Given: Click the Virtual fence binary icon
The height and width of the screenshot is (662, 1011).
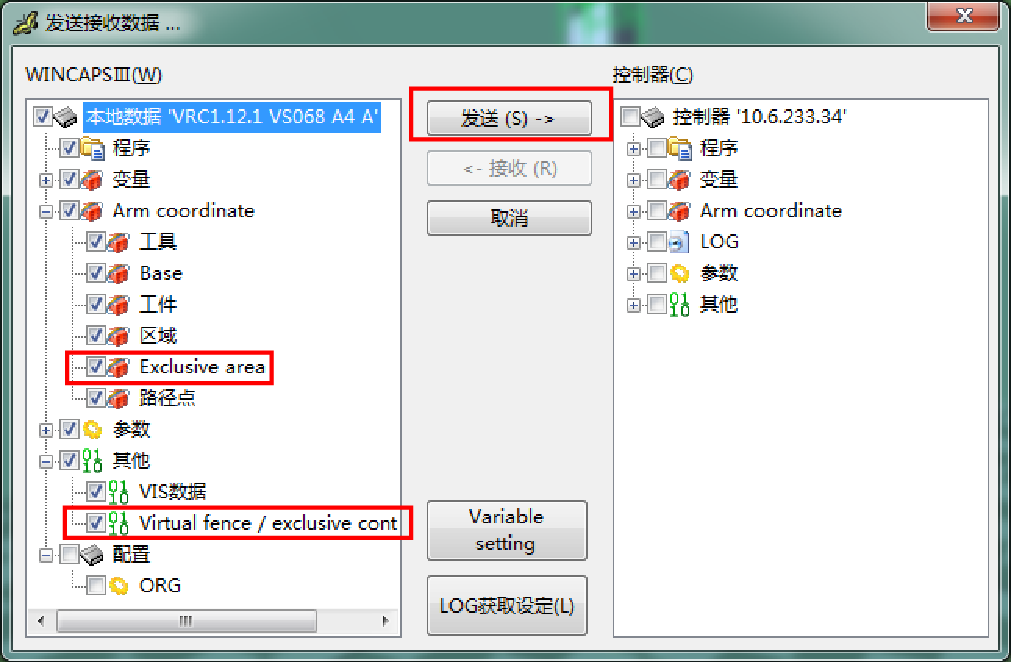Looking at the screenshot, I should click(x=119, y=523).
